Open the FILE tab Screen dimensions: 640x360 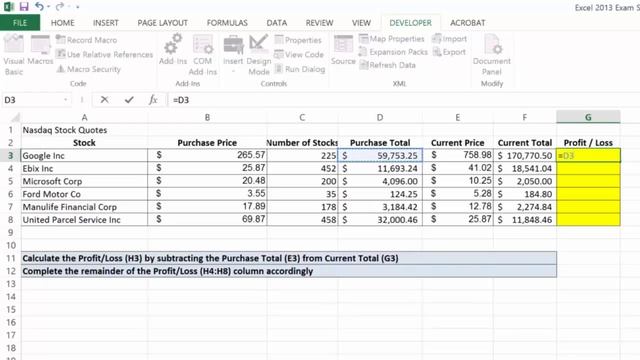tap(20, 23)
